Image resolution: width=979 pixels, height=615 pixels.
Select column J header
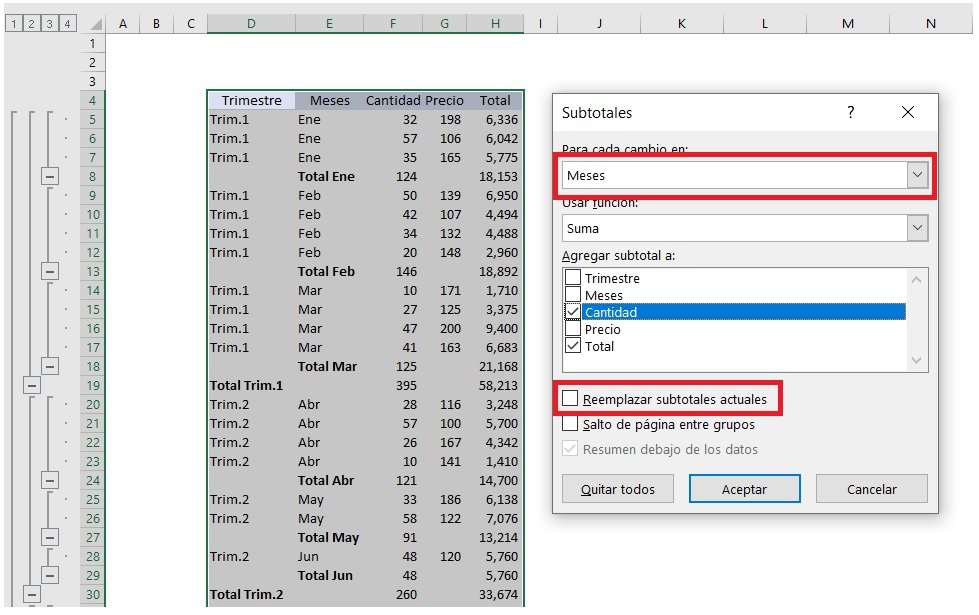(599, 23)
